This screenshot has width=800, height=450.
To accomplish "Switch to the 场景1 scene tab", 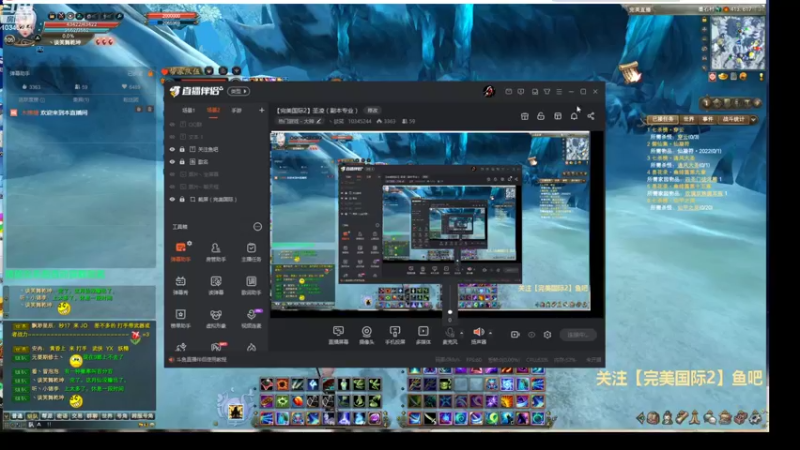I will click(188, 110).
